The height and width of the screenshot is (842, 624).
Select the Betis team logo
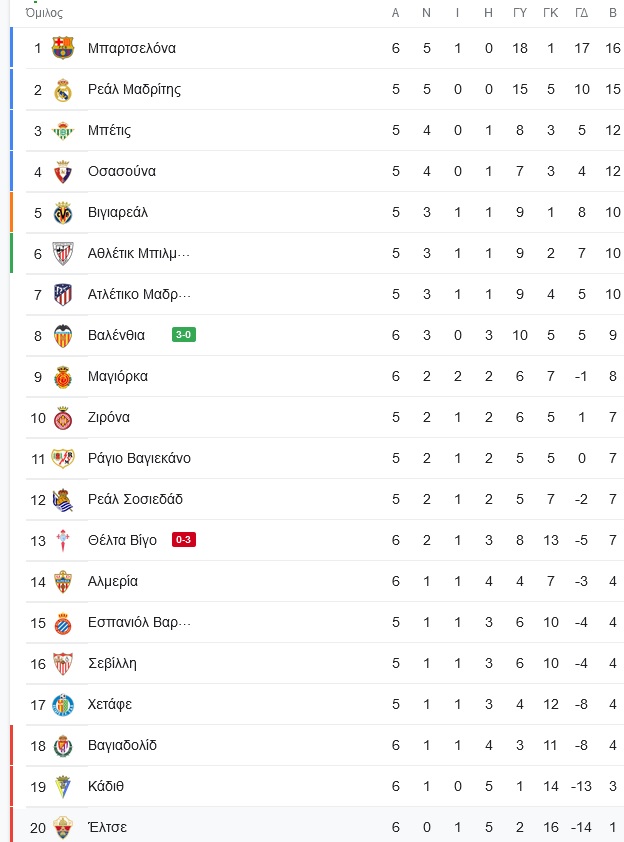[63, 130]
